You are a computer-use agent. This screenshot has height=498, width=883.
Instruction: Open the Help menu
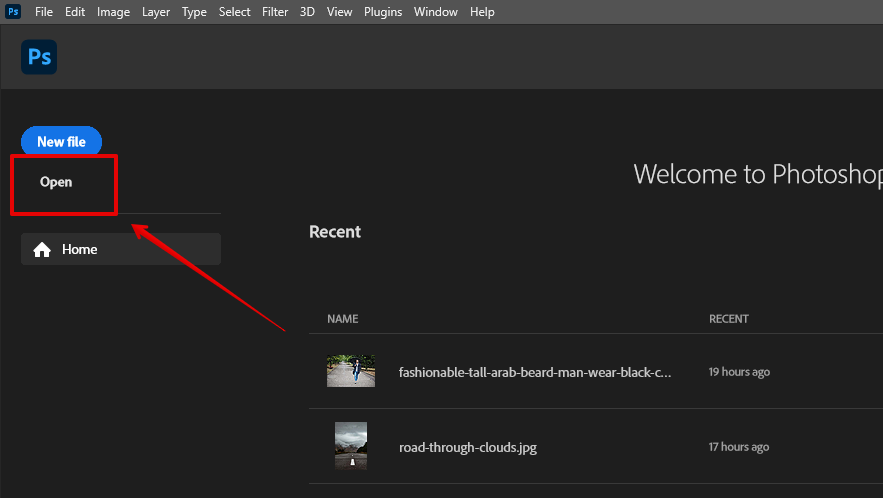point(482,12)
